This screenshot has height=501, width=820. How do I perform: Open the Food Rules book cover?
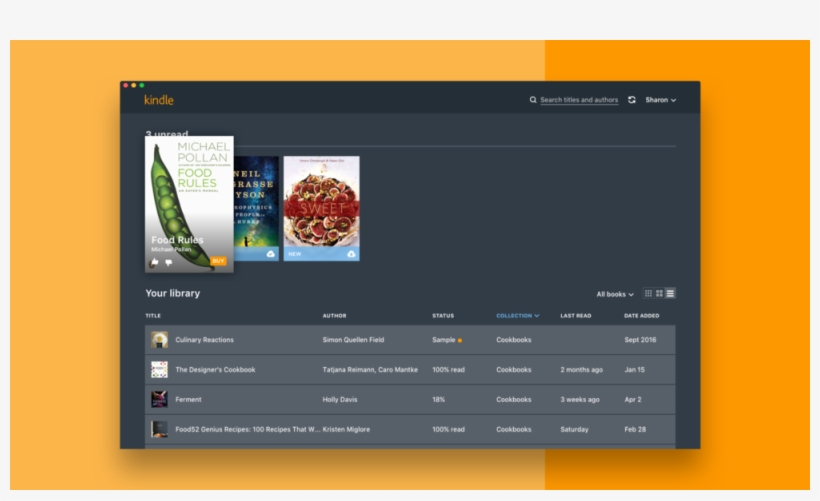coord(189,204)
